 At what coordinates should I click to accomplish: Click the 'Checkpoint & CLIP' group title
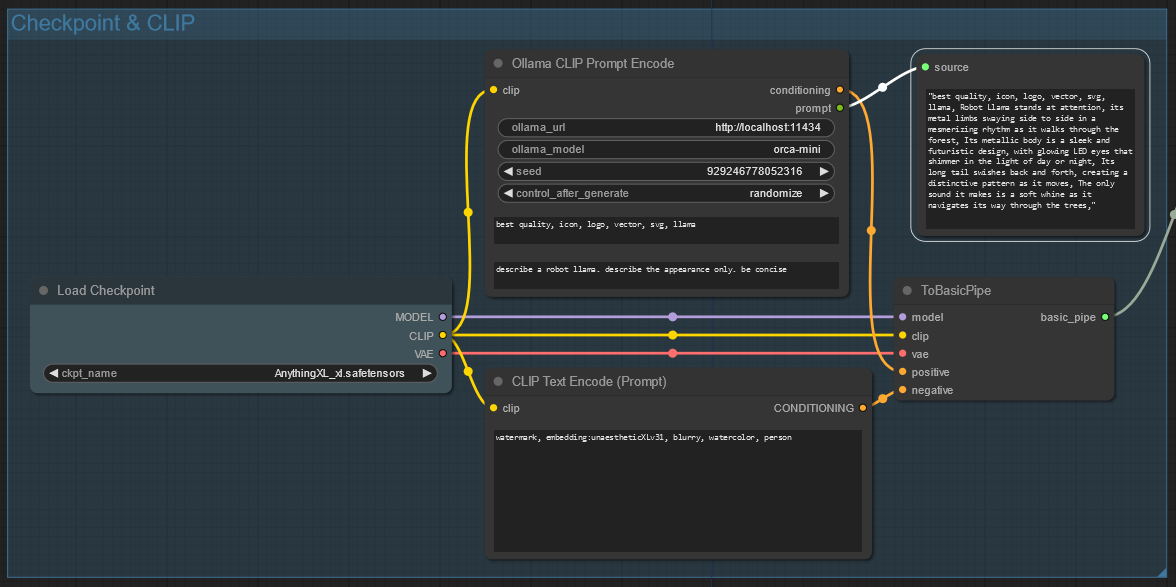[103, 23]
